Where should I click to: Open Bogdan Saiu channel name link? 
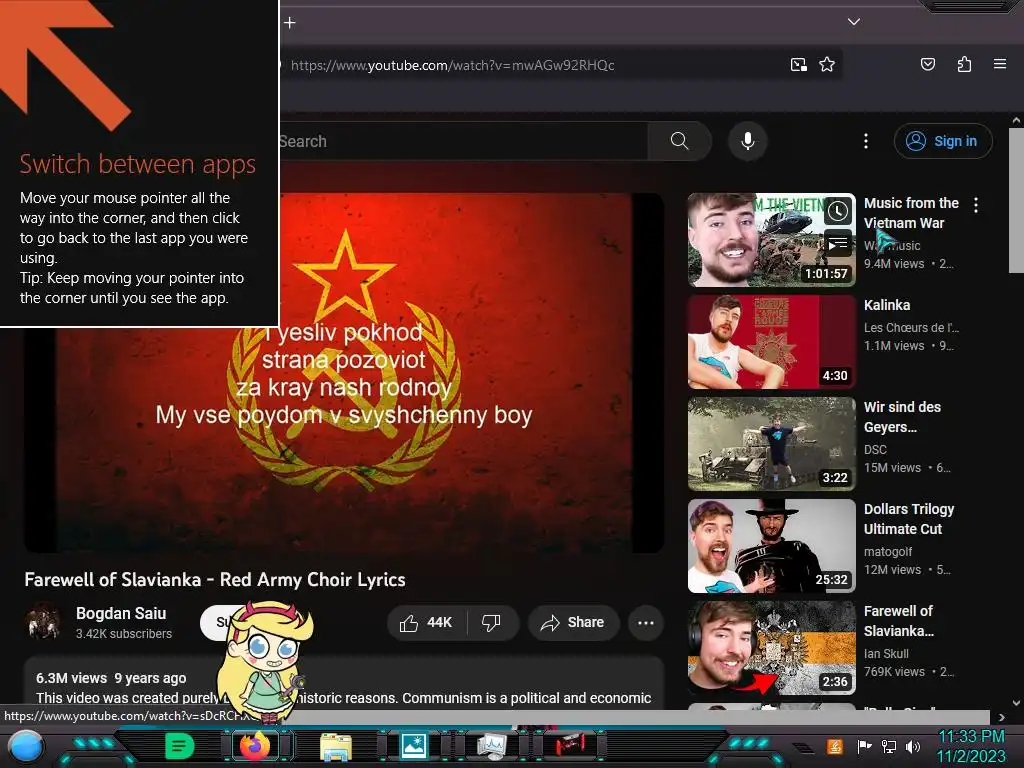(121, 613)
